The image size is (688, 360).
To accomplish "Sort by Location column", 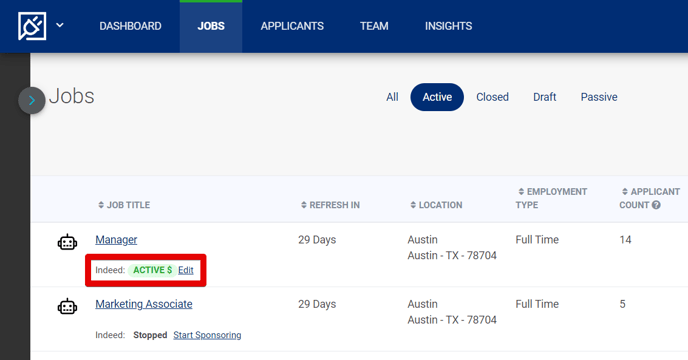I will coord(436,205).
